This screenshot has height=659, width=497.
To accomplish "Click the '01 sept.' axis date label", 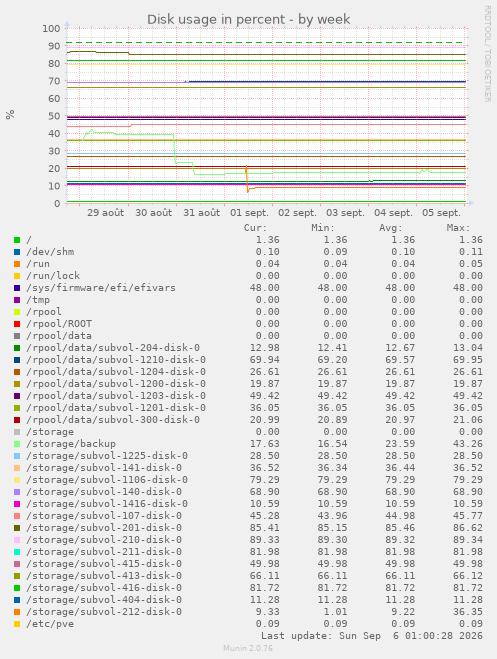I will click(x=249, y=213).
